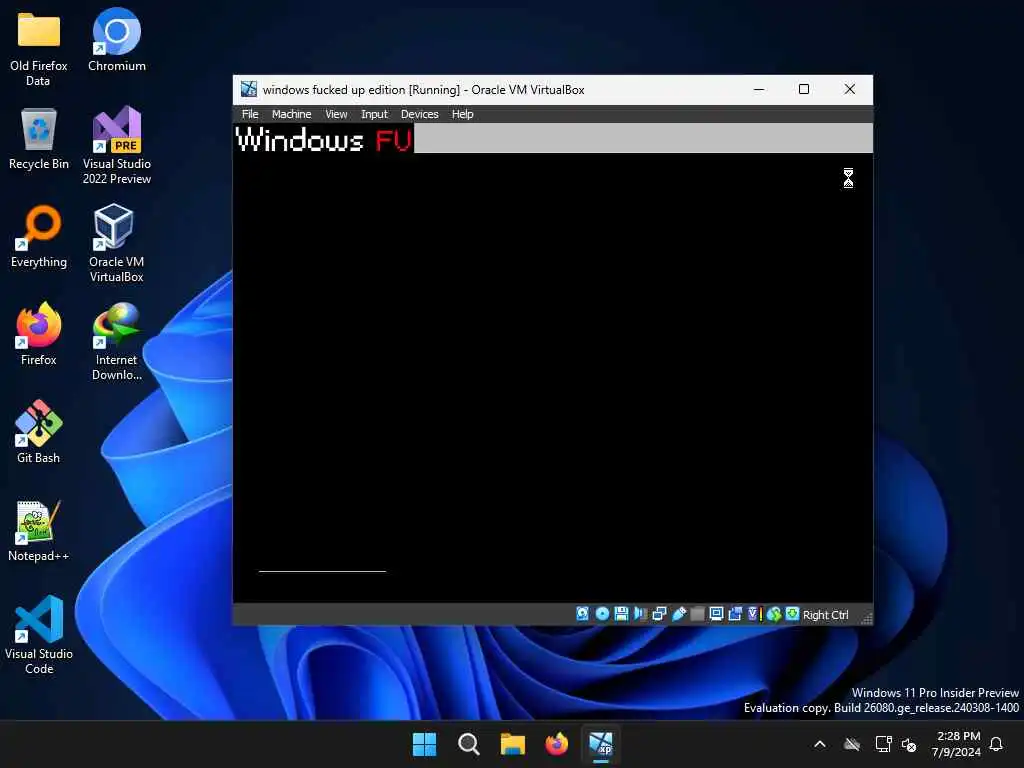Image resolution: width=1024 pixels, height=768 pixels.
Task: Open the Help menu
Action: coord(462,114)
